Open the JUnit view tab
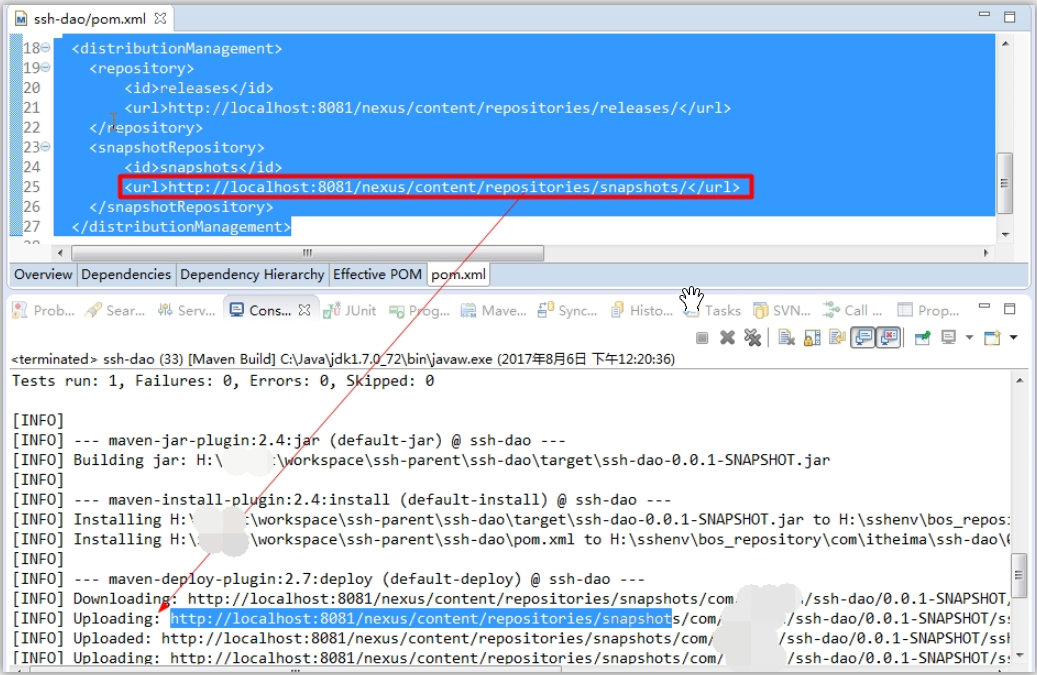This screenshot has height=675, width=1037. tap(350, 310)
